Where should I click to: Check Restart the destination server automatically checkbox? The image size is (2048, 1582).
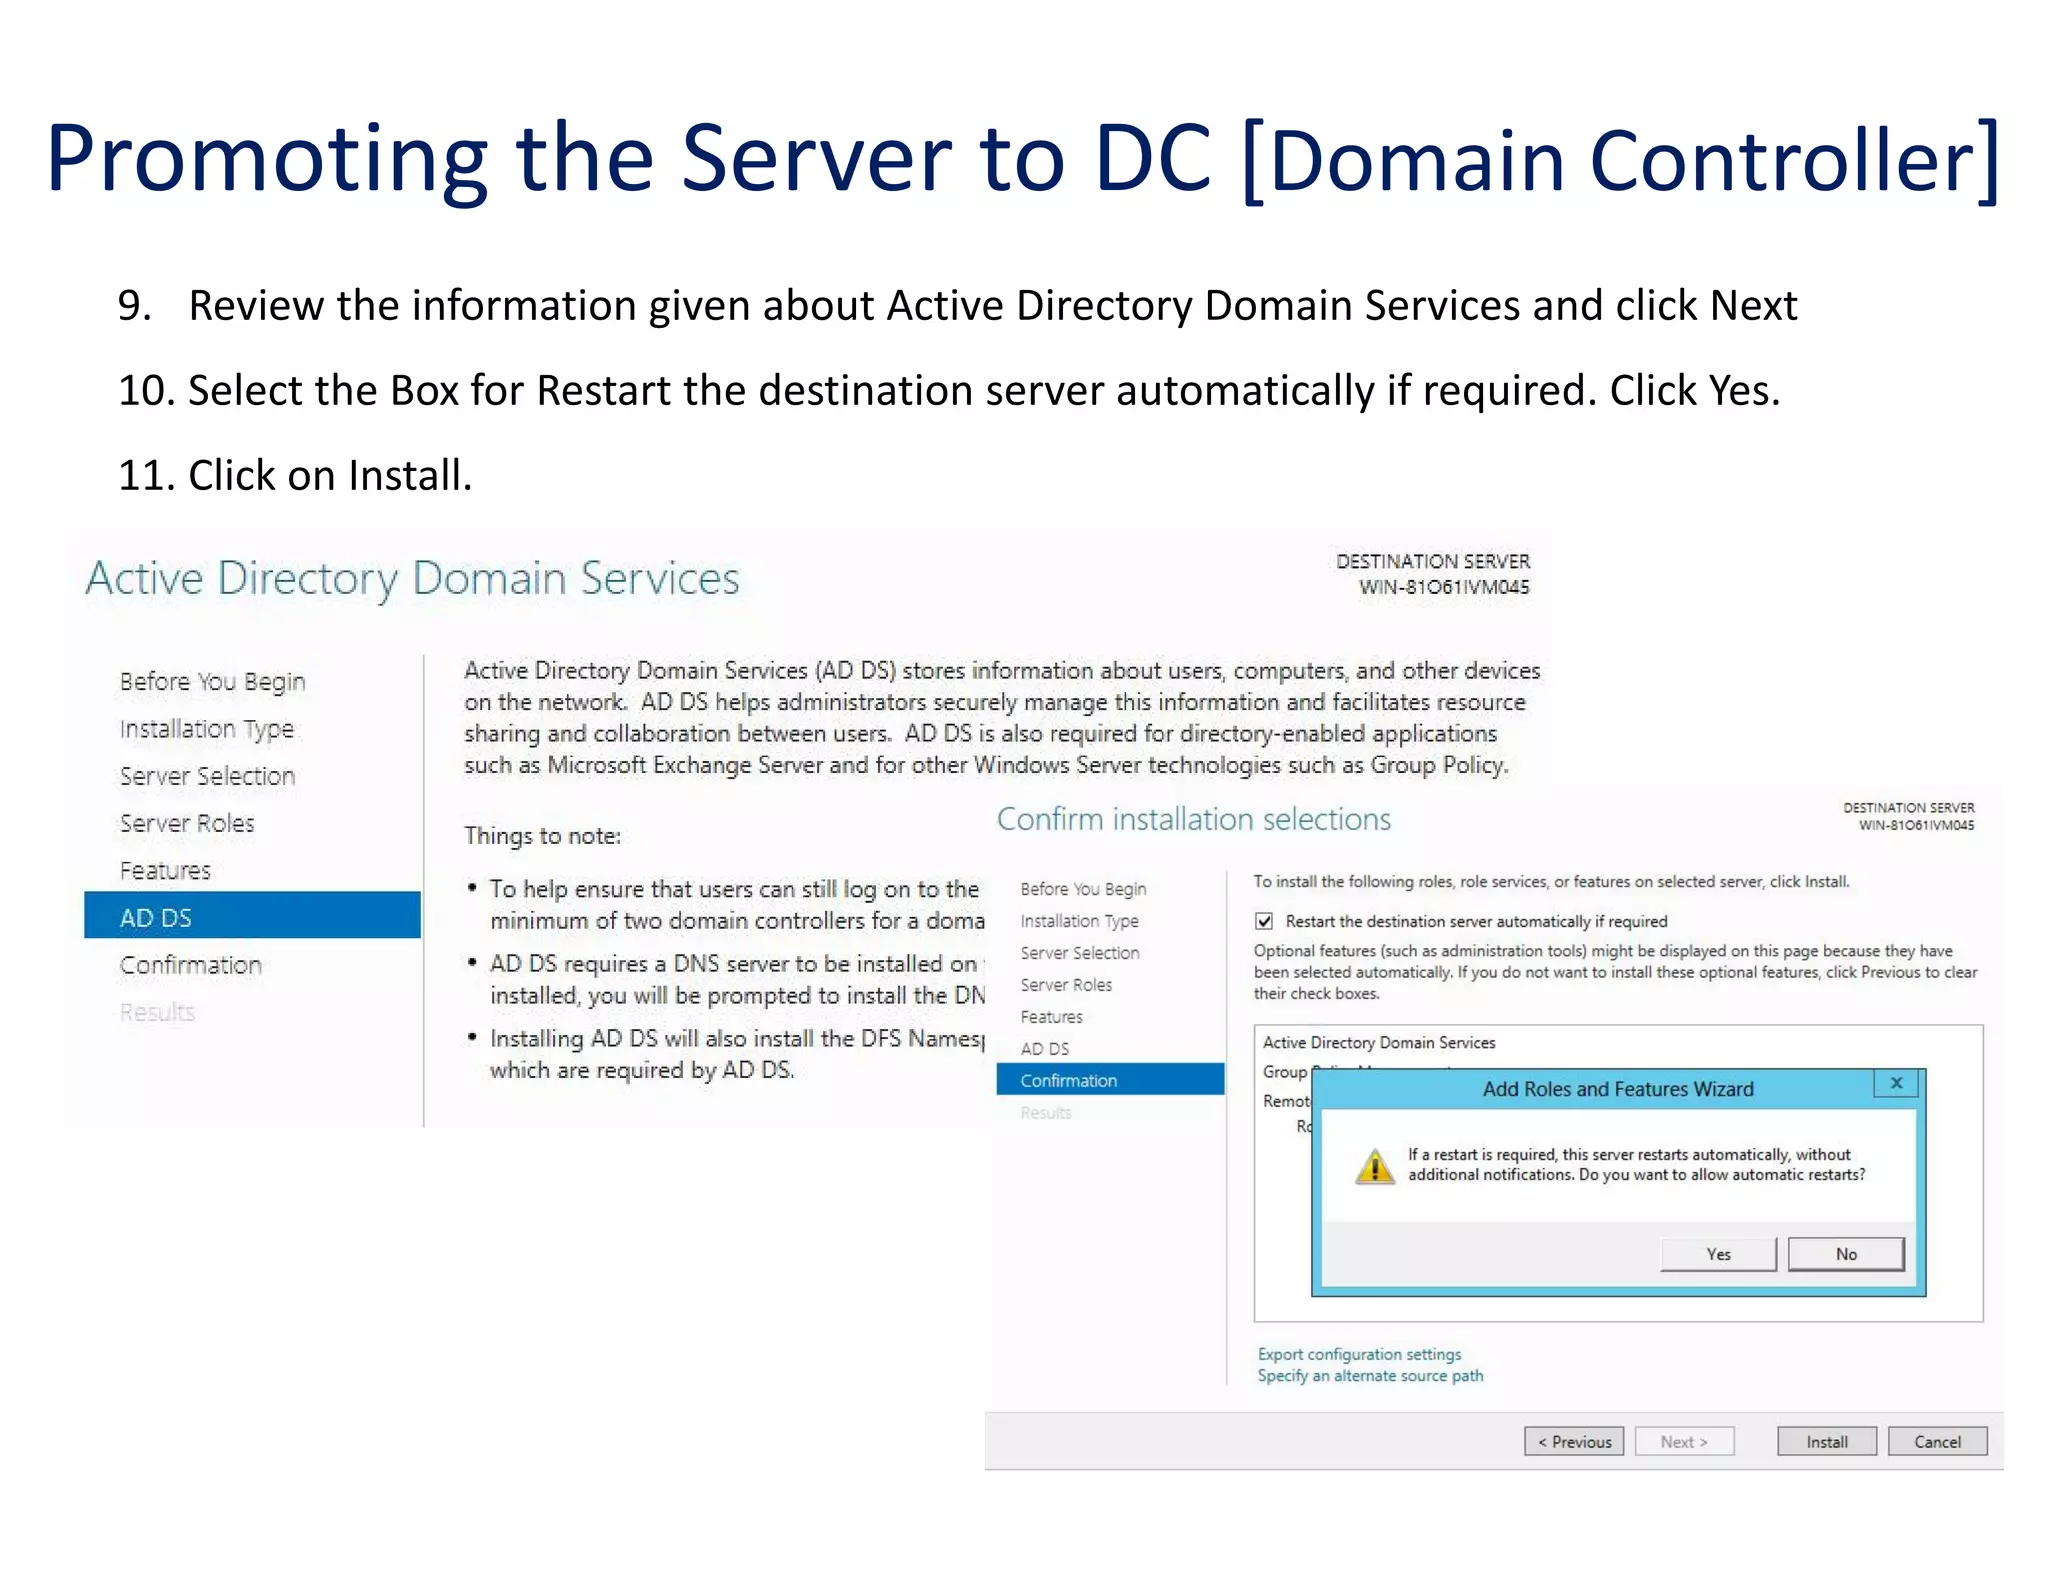[x=1264, y=921]
